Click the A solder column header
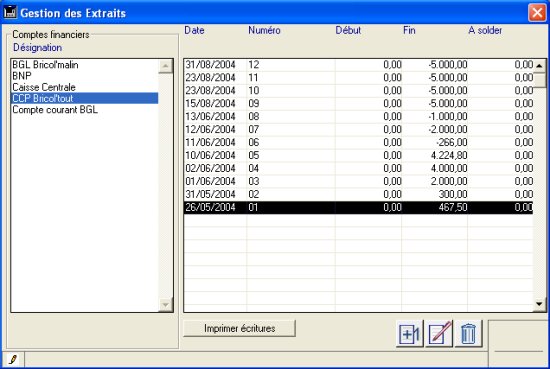The image size is (550, 369). coord(485,30)
